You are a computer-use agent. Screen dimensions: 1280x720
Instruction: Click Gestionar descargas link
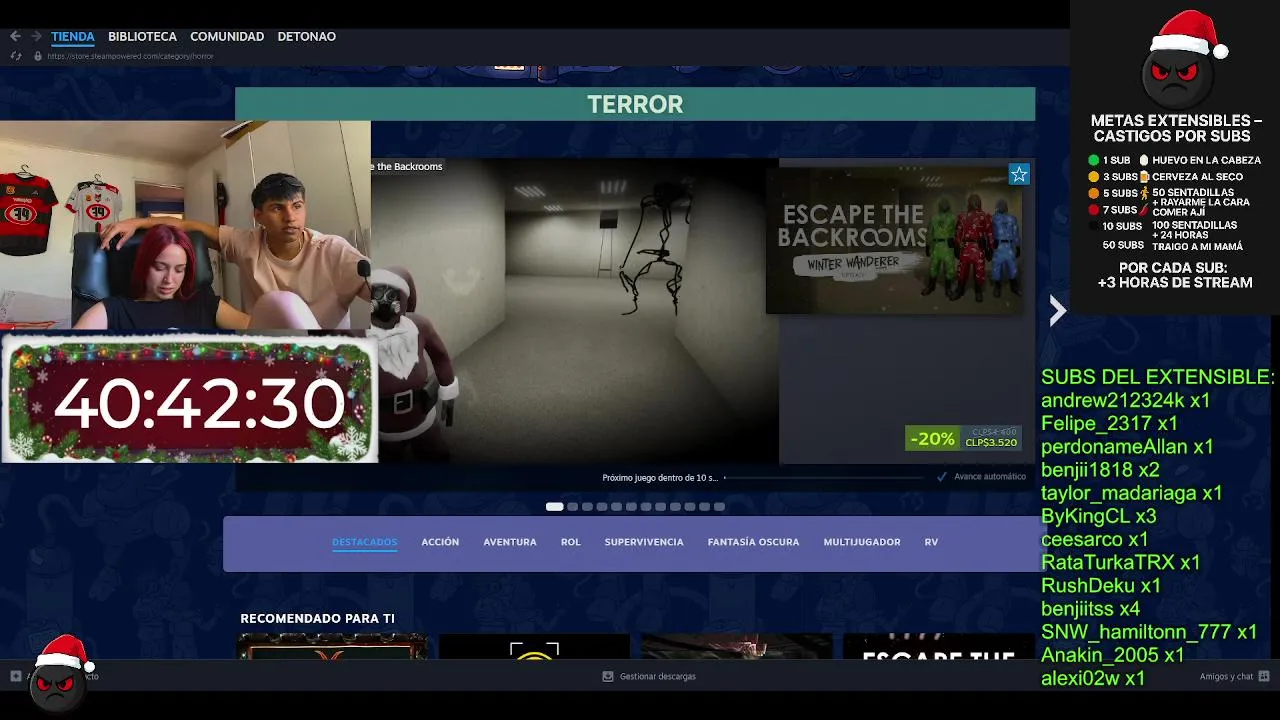657,676
